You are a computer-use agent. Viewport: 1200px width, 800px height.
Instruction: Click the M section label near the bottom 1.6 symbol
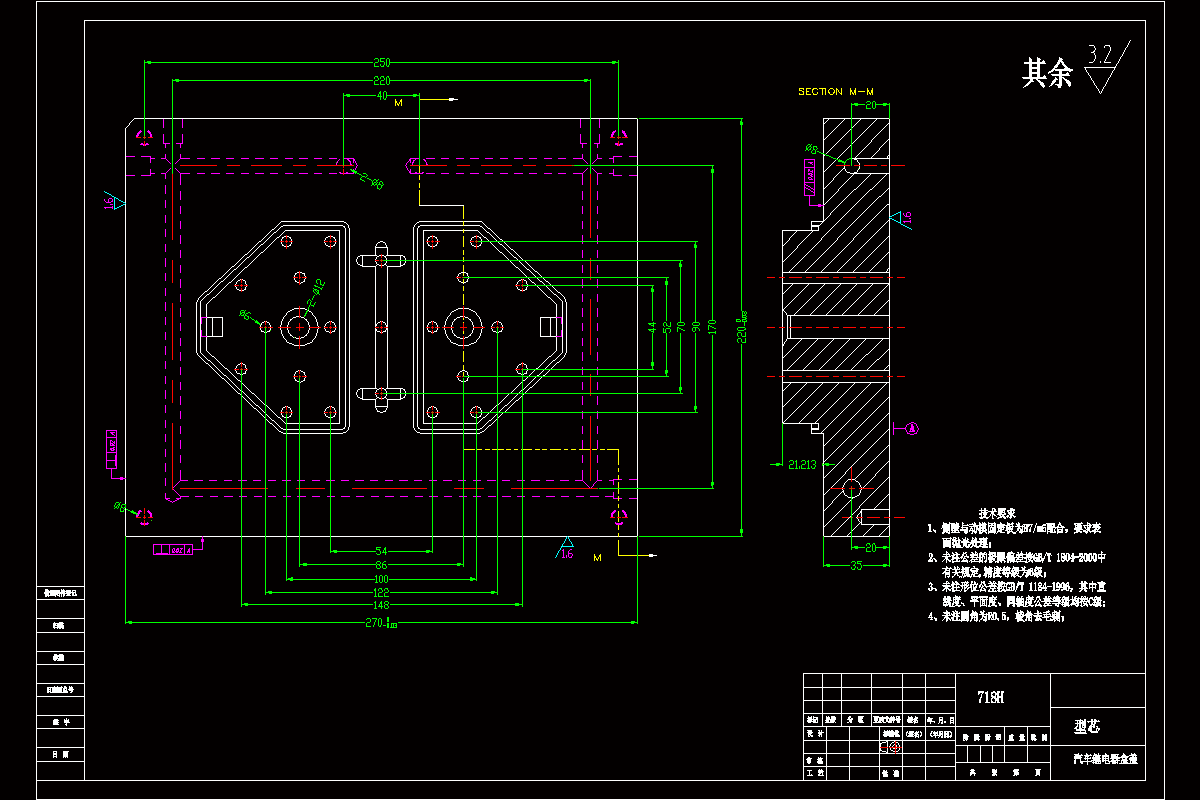(x=598, y=556)
